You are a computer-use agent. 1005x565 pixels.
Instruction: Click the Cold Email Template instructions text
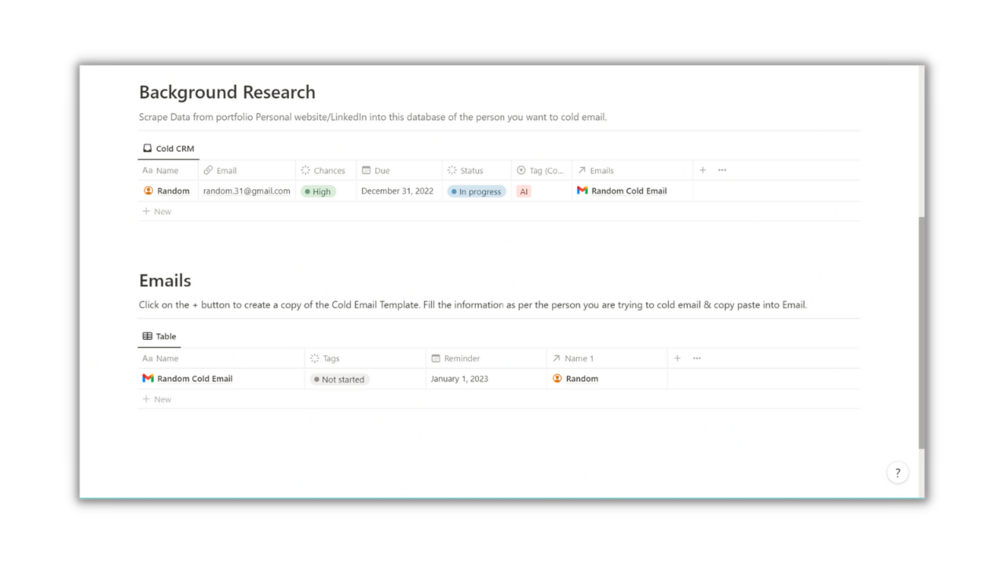click(x=473, y=305)
